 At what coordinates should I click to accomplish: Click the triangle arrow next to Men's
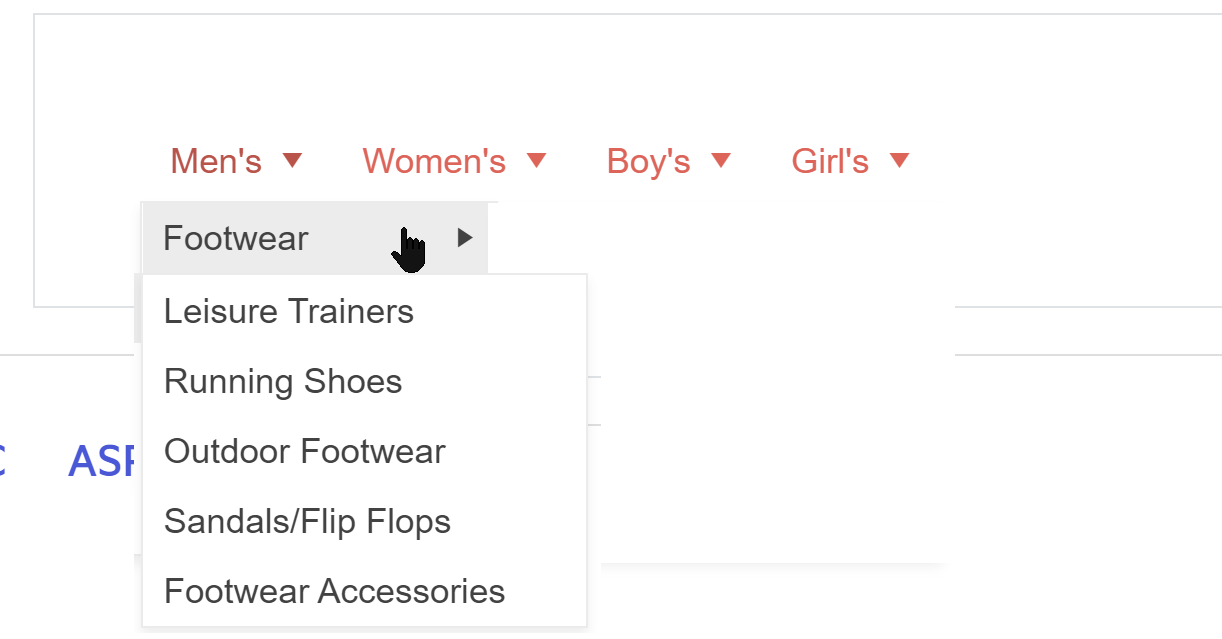pos(292,160)
